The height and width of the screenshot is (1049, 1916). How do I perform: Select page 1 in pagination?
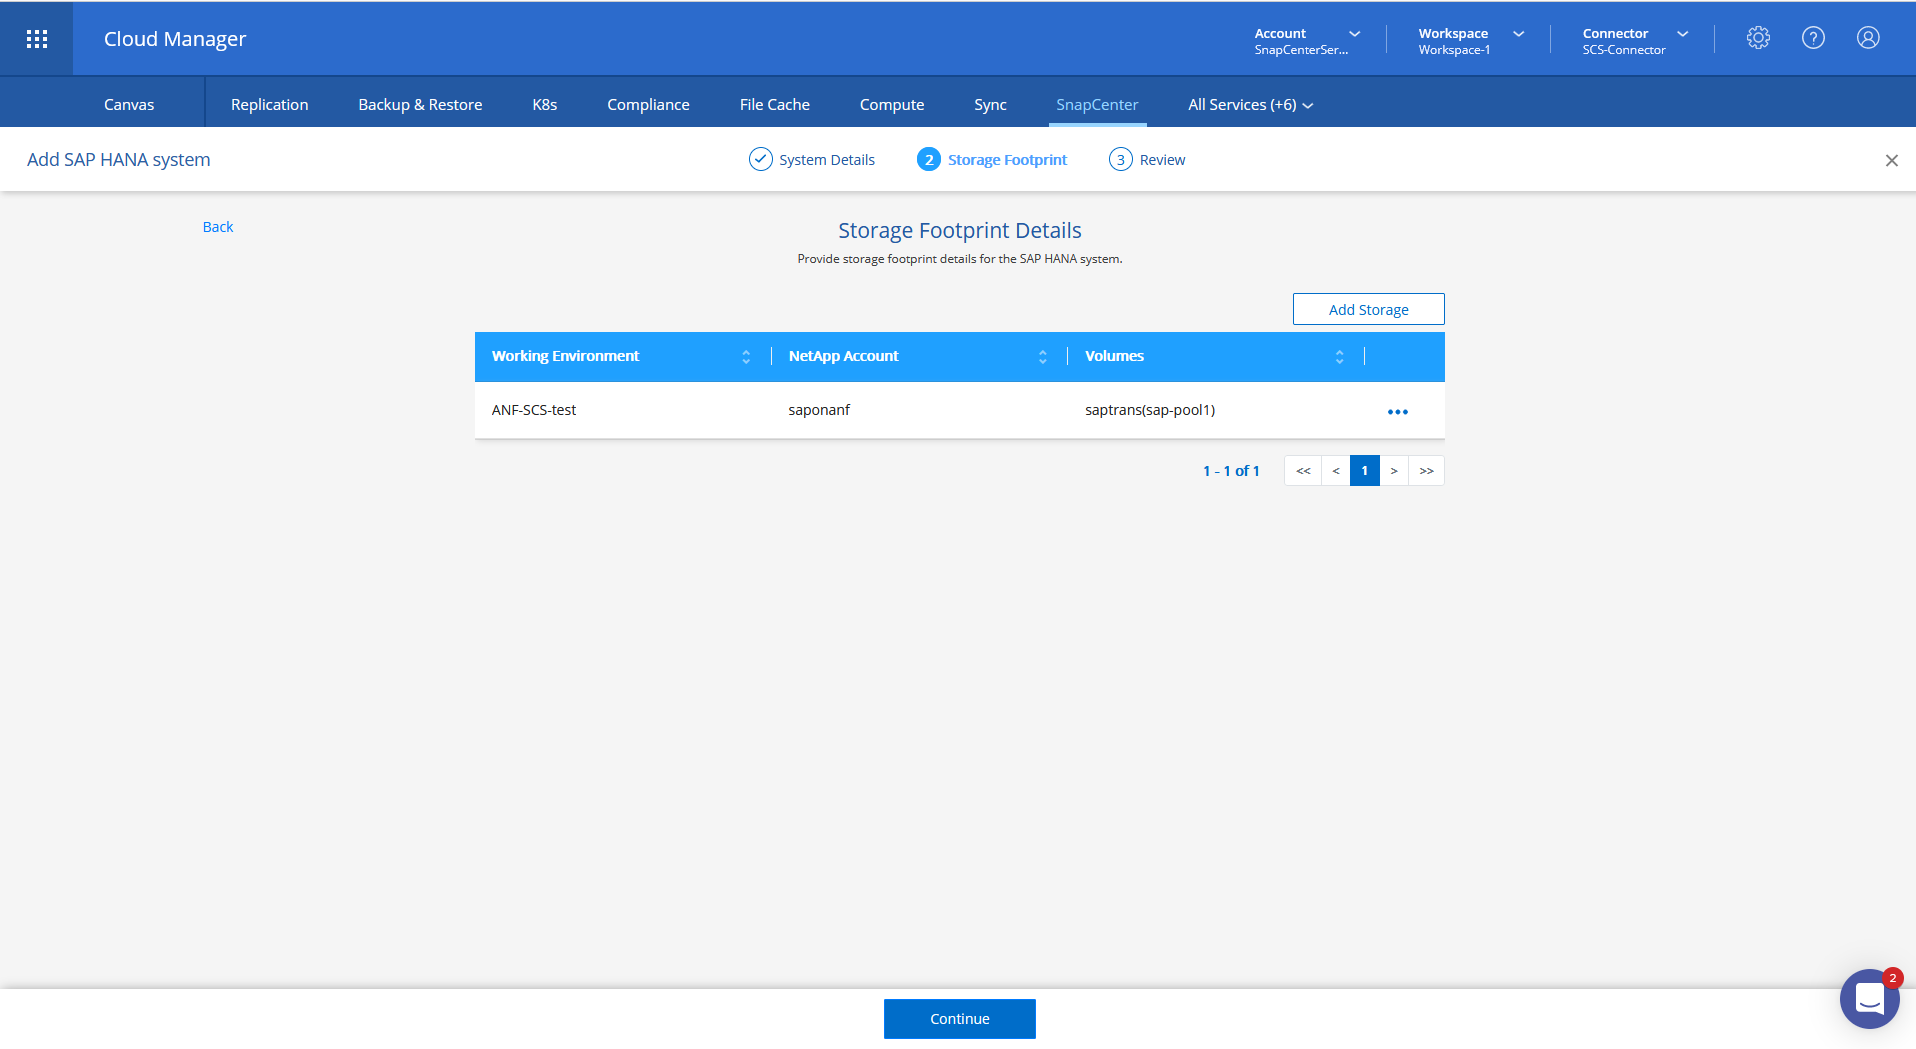(x=1365, y=471)
